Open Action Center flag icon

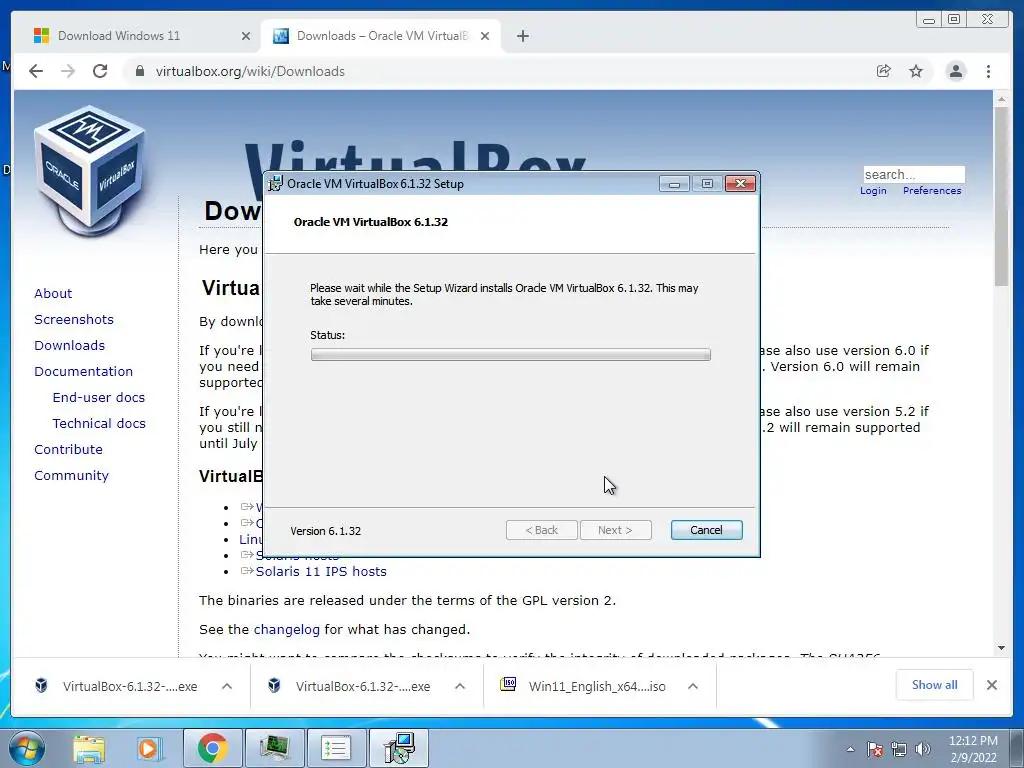(874, 749)
